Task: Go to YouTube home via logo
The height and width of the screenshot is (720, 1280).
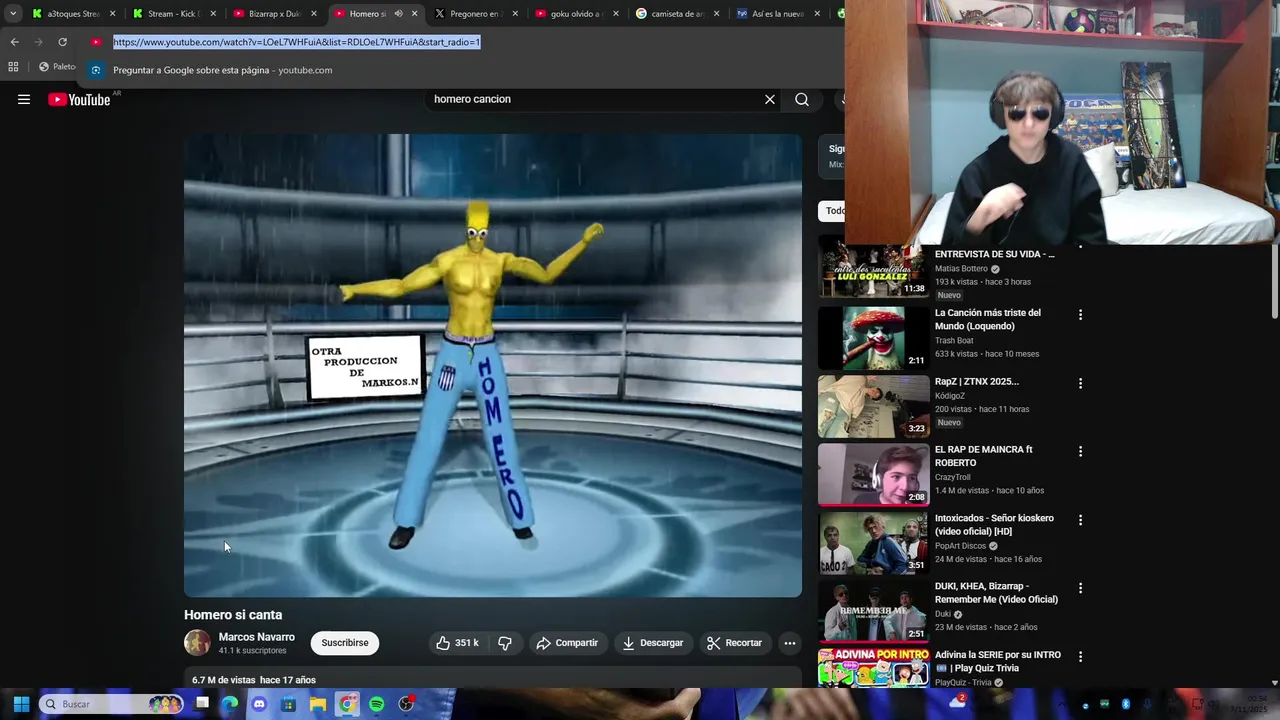Action: 79,99
